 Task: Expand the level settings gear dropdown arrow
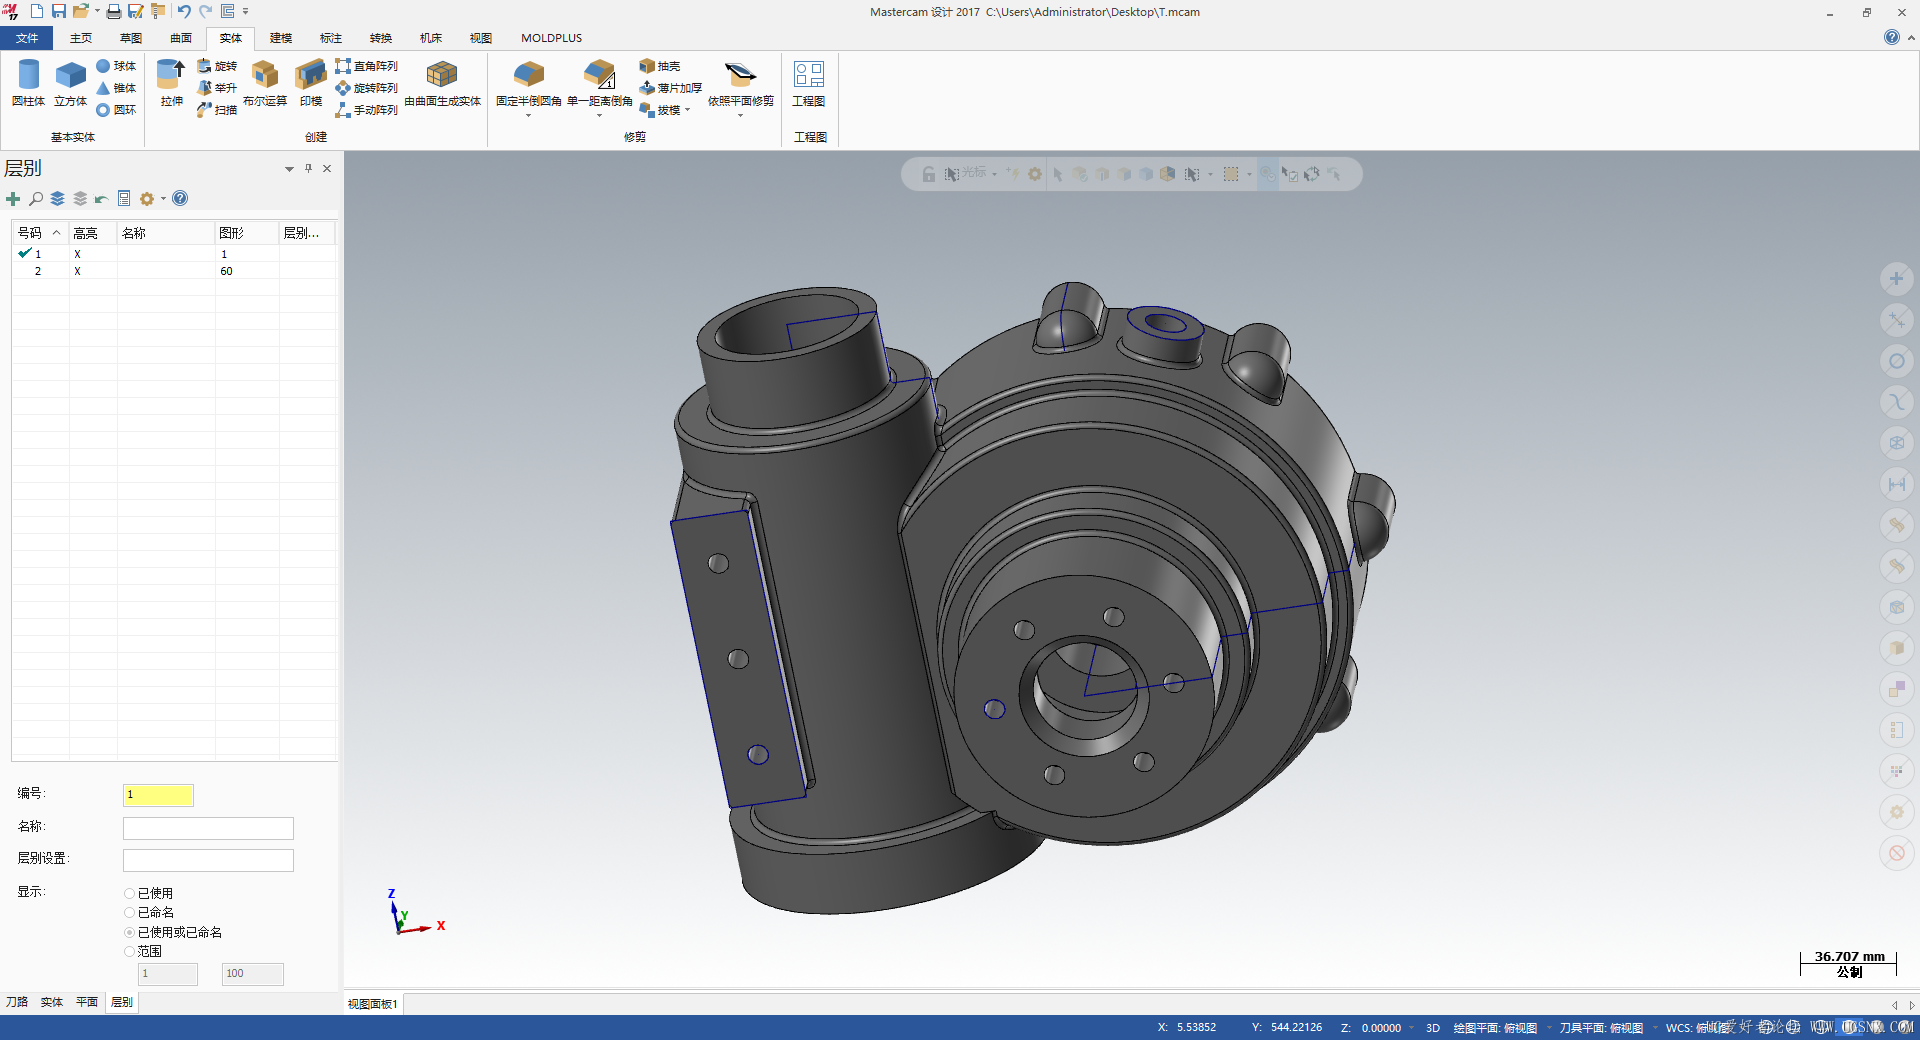(163, 199)
